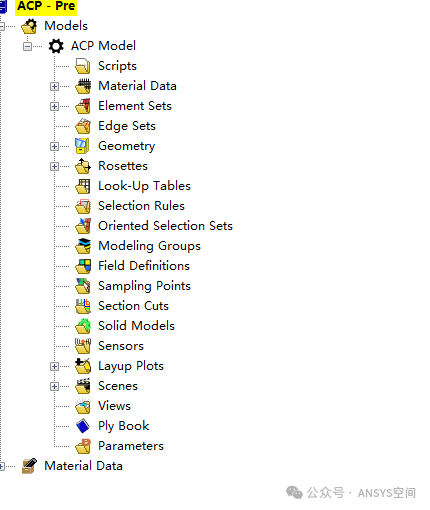The width and height of the screenshot is (430, 510).
Task: Click the Sensors folder icon
Action: coord(83,346)
